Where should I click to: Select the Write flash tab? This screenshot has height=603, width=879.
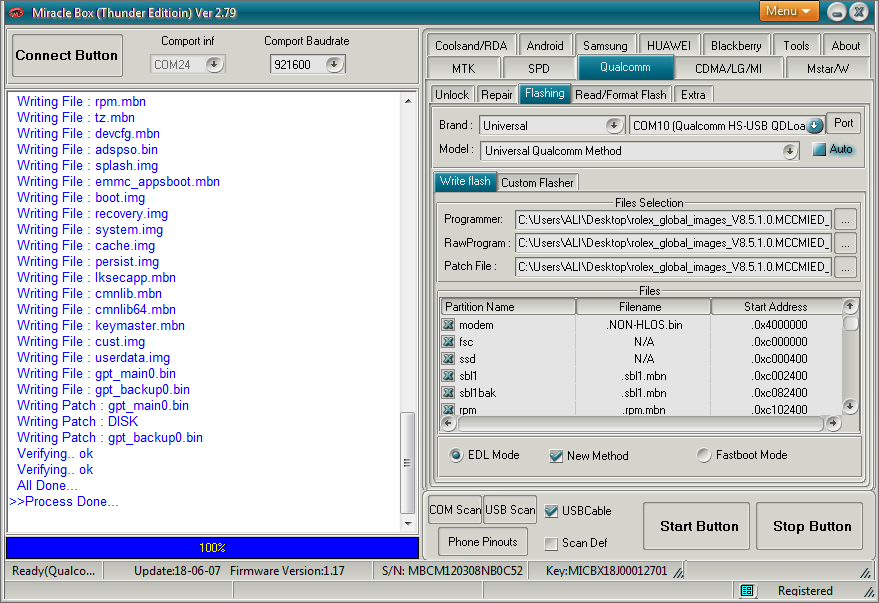(465, 182)
